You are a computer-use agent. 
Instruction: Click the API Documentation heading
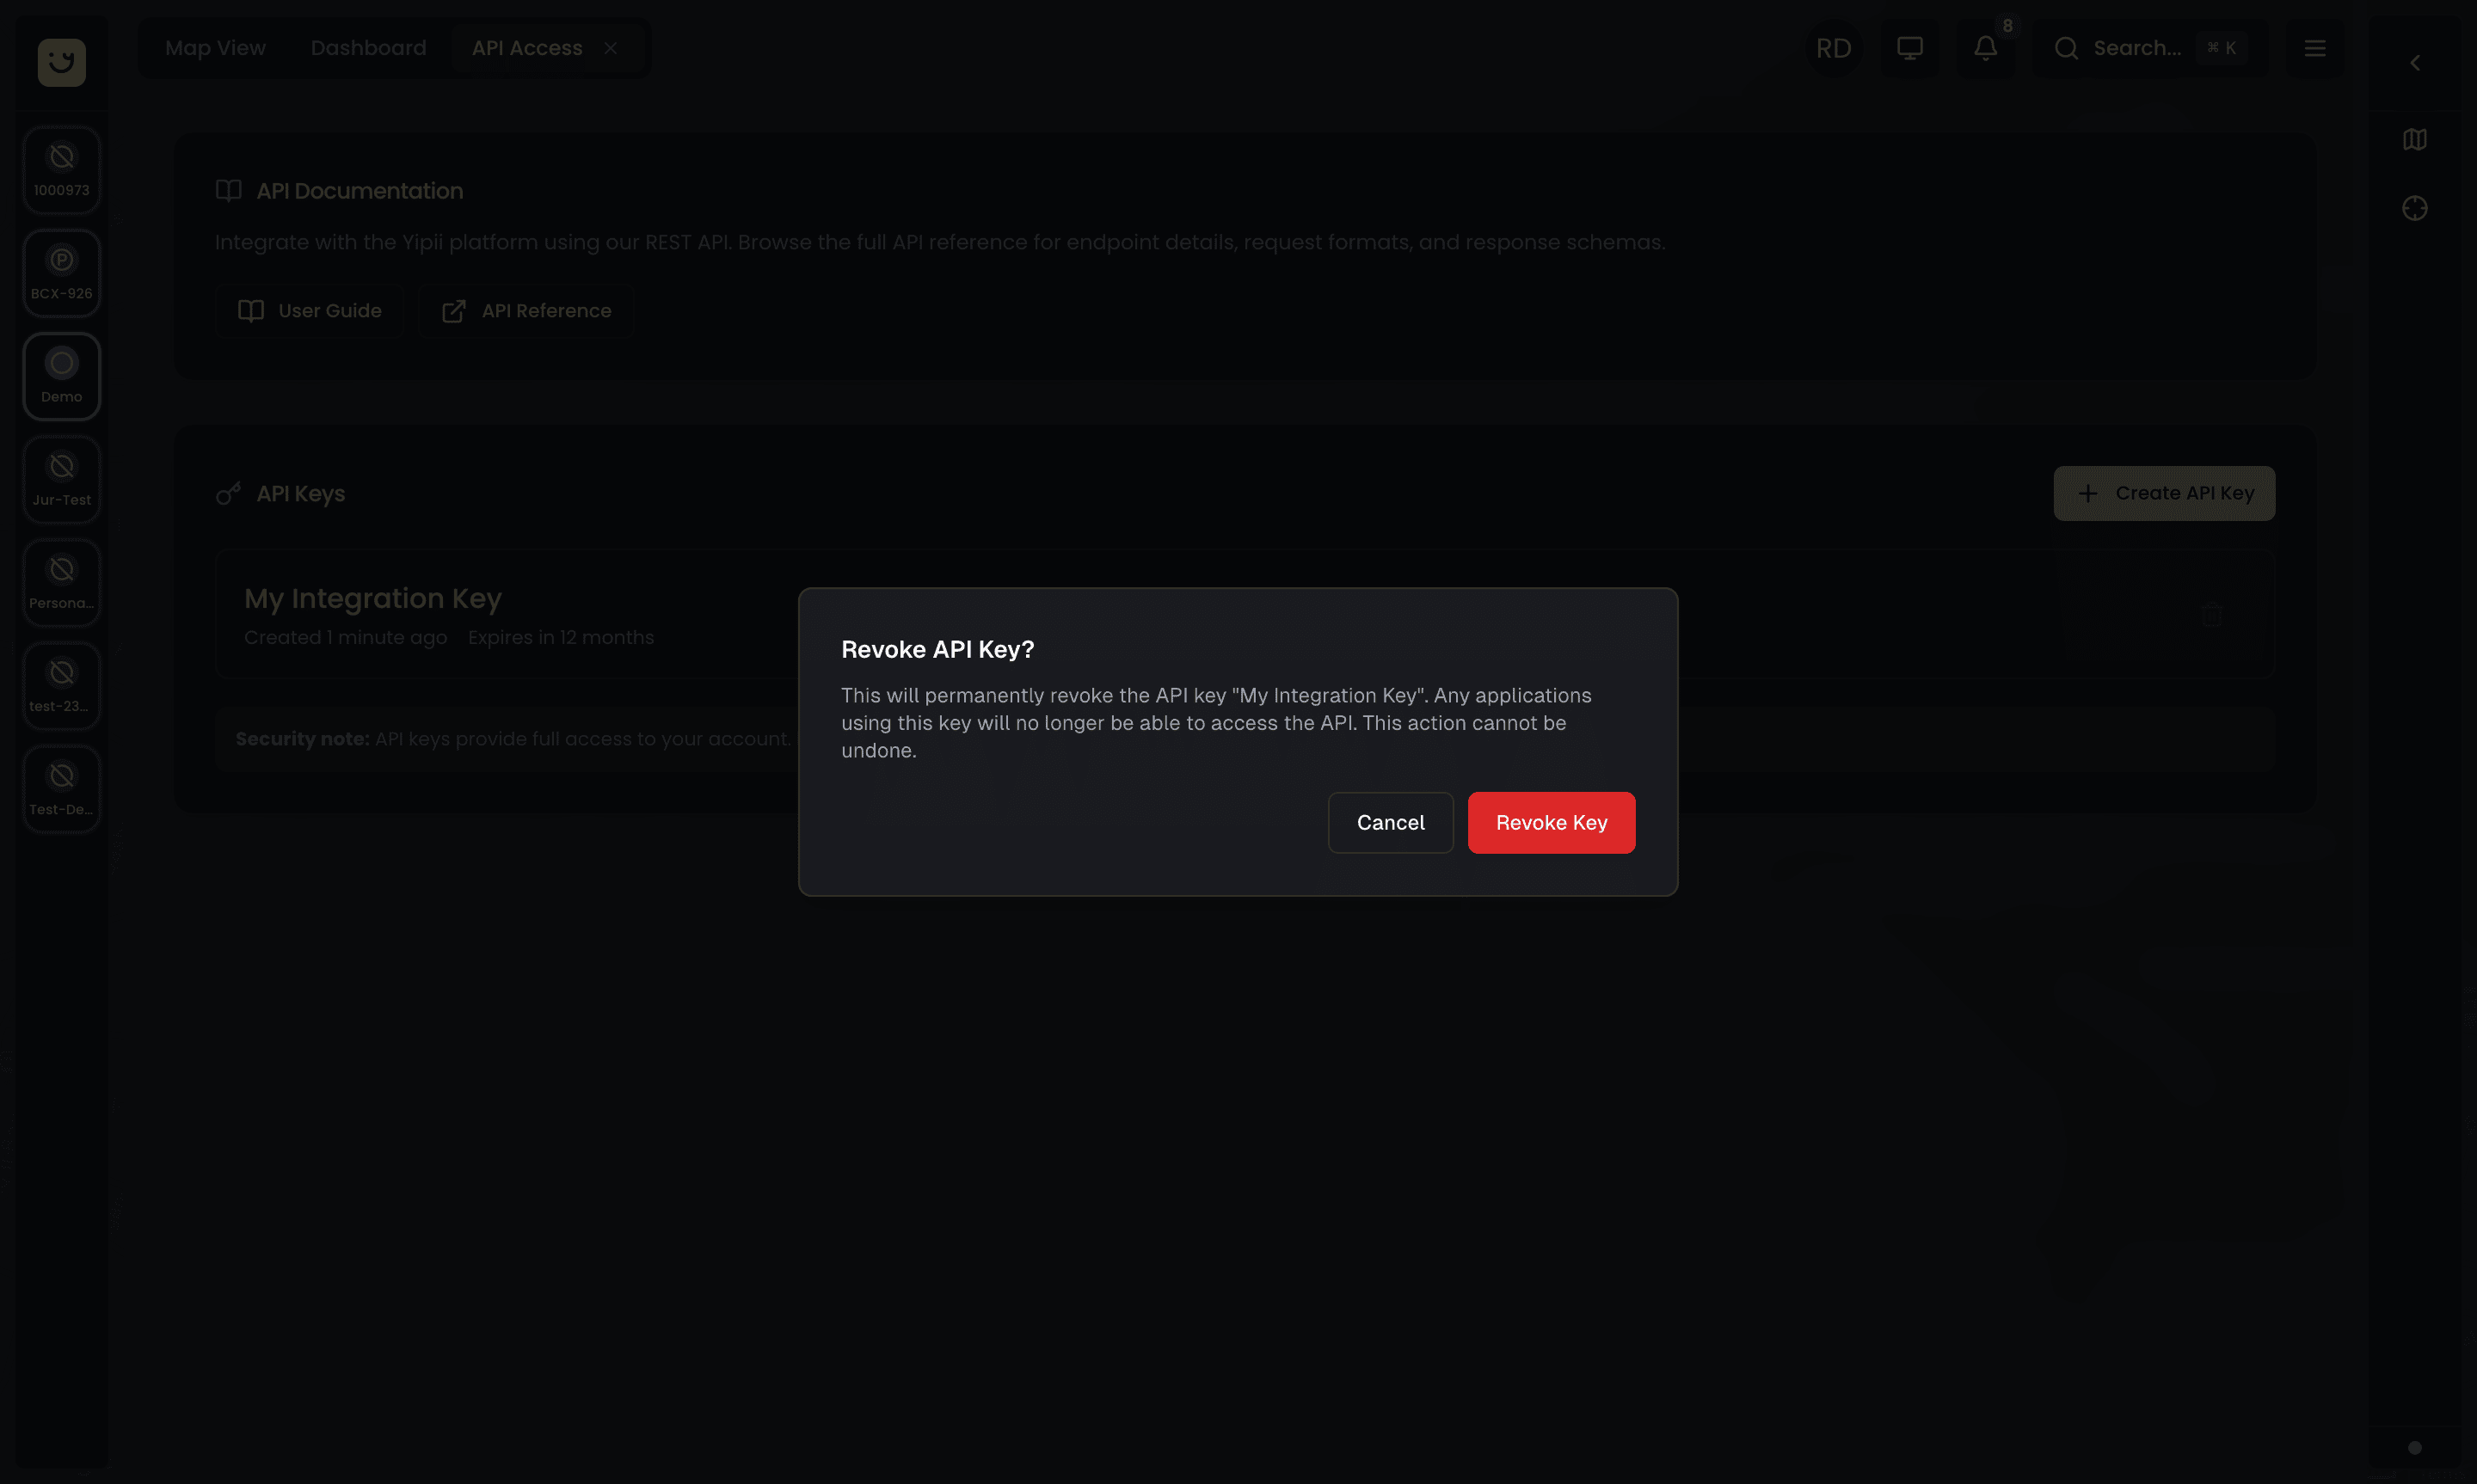[x=359, y=191]
